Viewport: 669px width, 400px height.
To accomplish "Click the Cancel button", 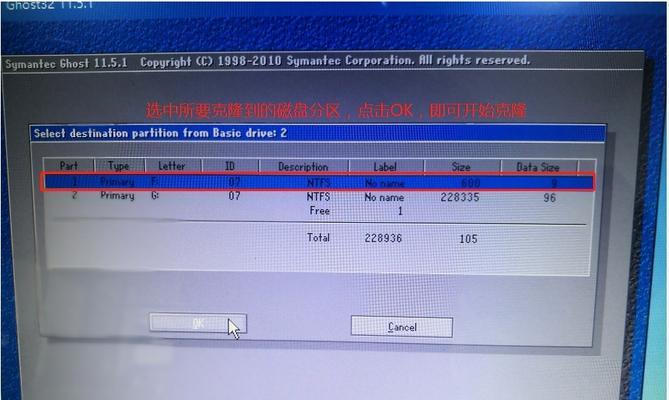I will click(x=401, y=327).
